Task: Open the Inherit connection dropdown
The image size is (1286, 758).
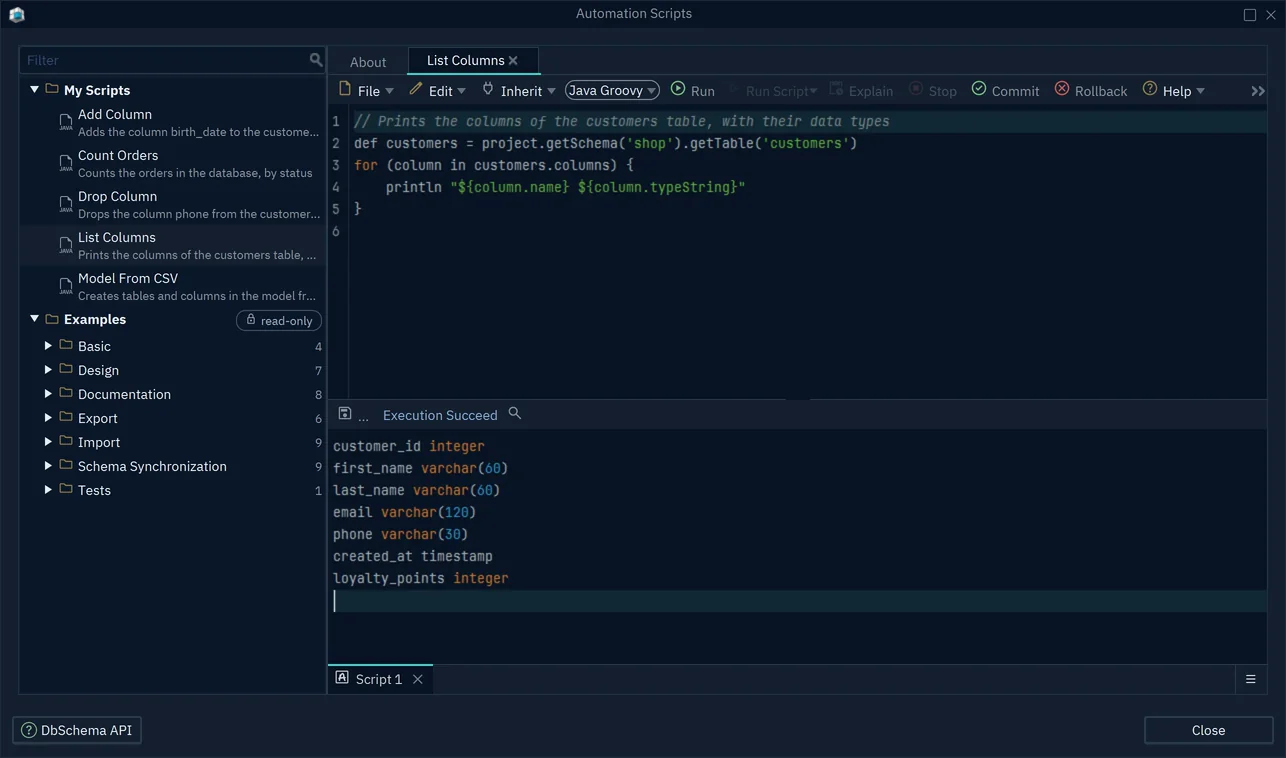Action: point(519,90)
